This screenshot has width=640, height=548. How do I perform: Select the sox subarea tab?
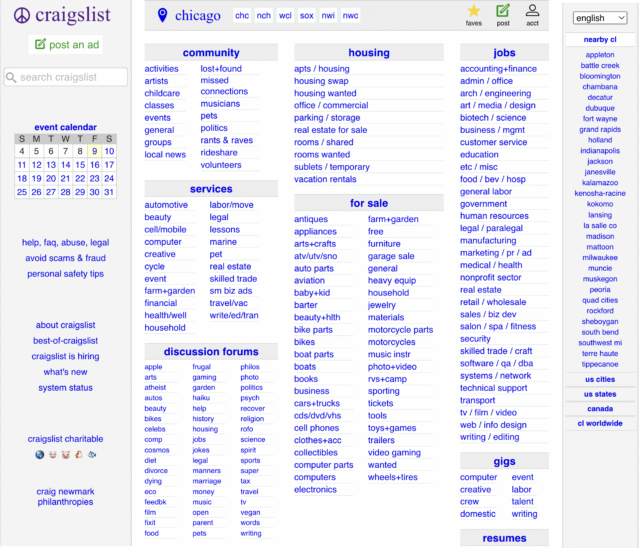pos(307,16)
